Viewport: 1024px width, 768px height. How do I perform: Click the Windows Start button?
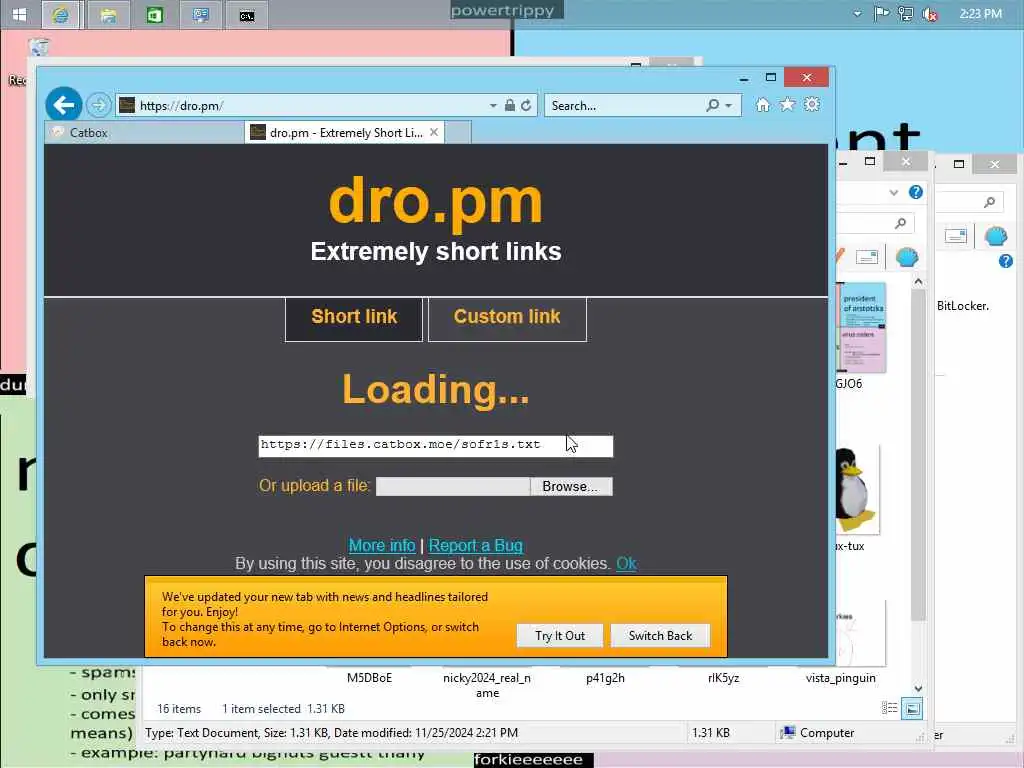click(20, 14)
